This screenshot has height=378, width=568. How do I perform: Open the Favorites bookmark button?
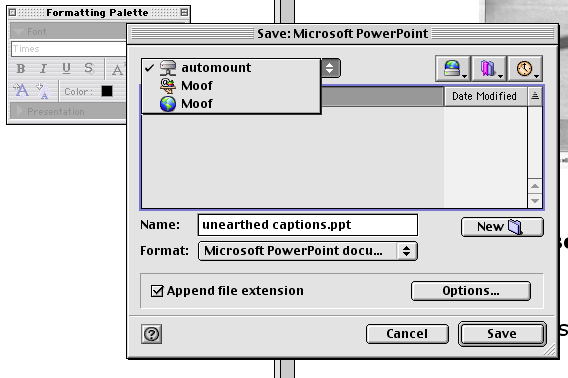tap(489, 68)
